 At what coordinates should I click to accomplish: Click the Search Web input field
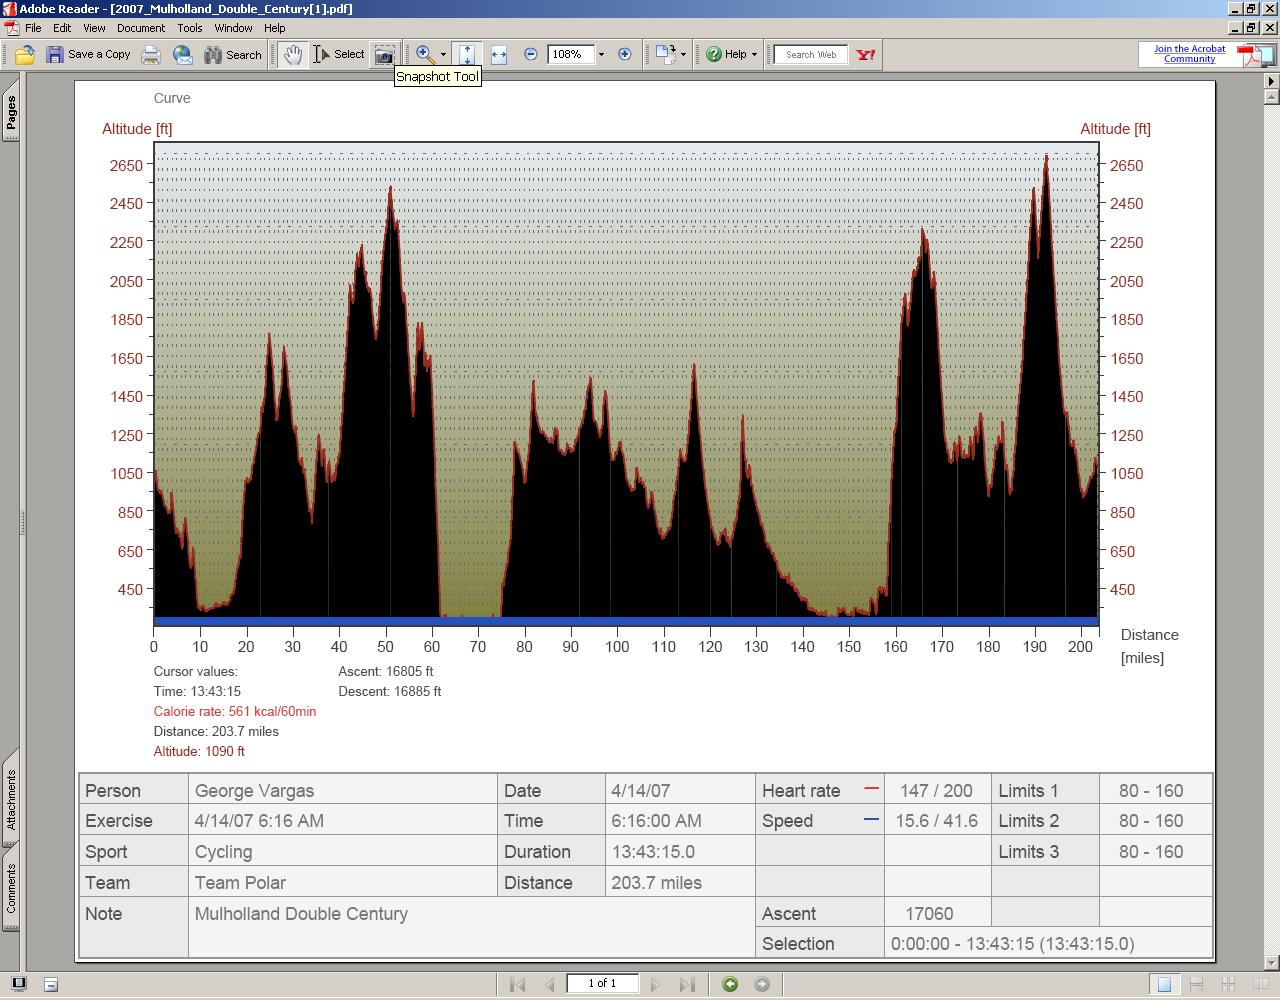click(x=811, y=55)
